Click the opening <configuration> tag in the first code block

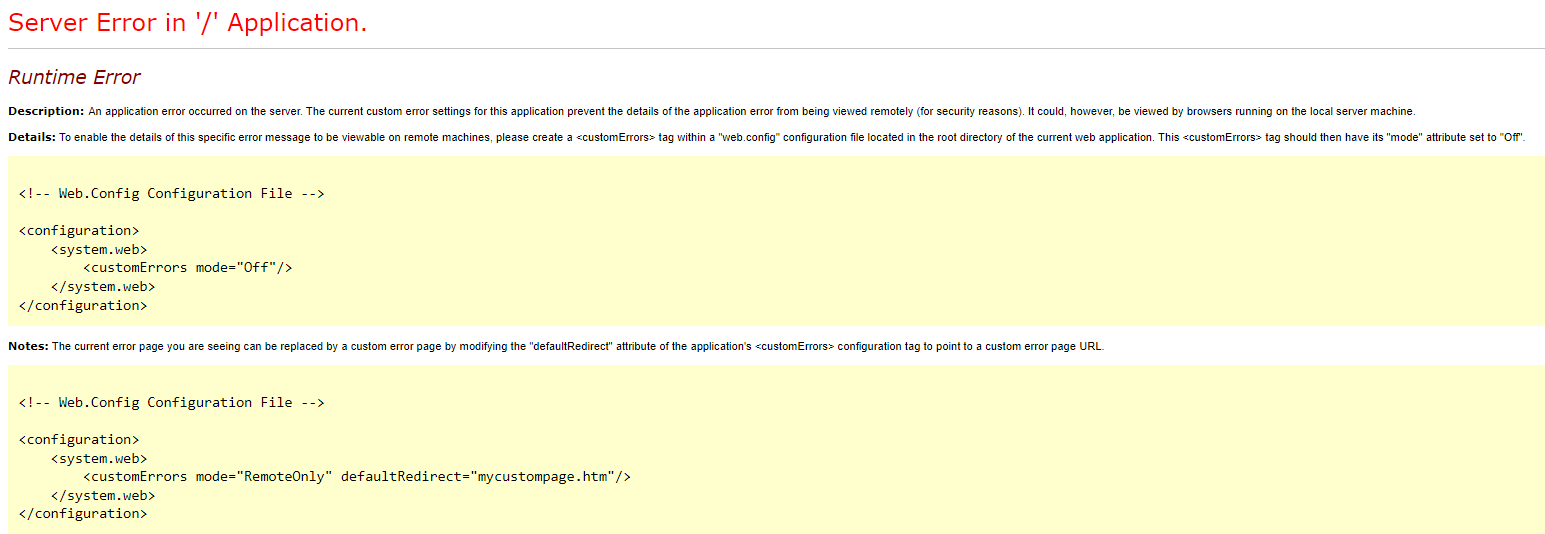[x=79, y=231]
